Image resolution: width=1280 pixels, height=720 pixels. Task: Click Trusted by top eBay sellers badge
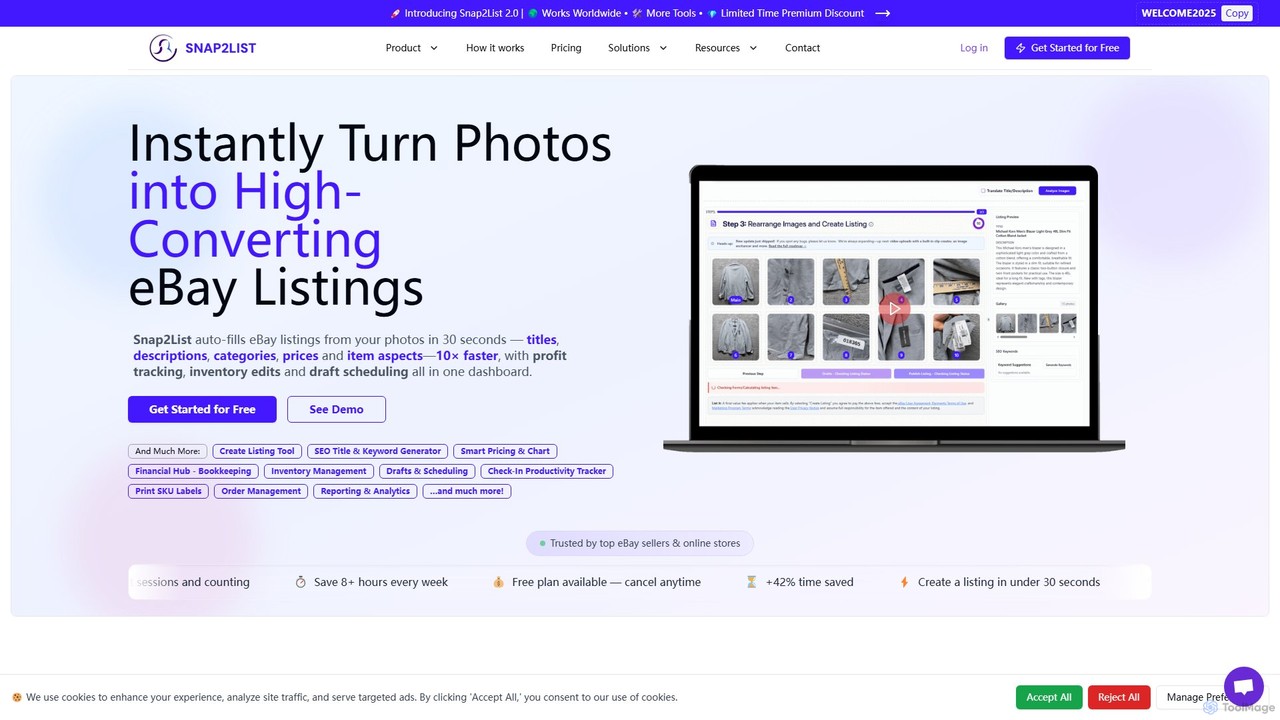tap(640, 543)
